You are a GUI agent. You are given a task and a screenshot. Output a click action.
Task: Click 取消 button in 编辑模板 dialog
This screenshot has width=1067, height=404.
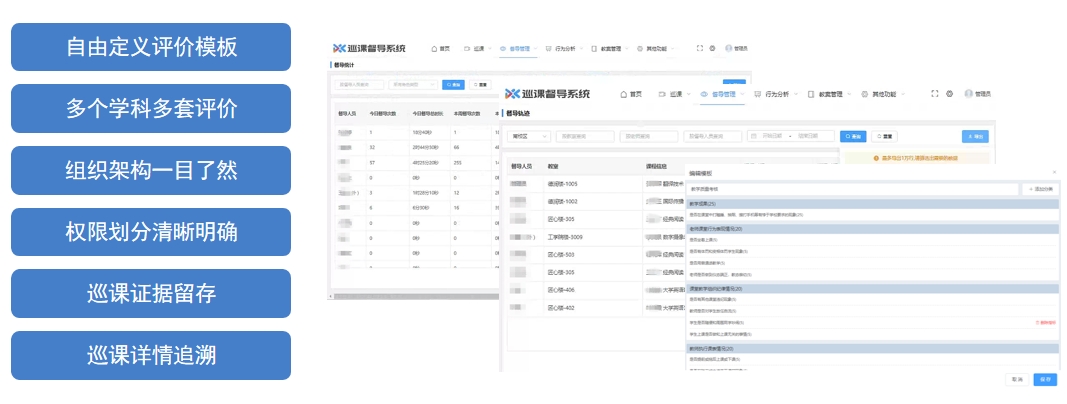pos(1017,380)
